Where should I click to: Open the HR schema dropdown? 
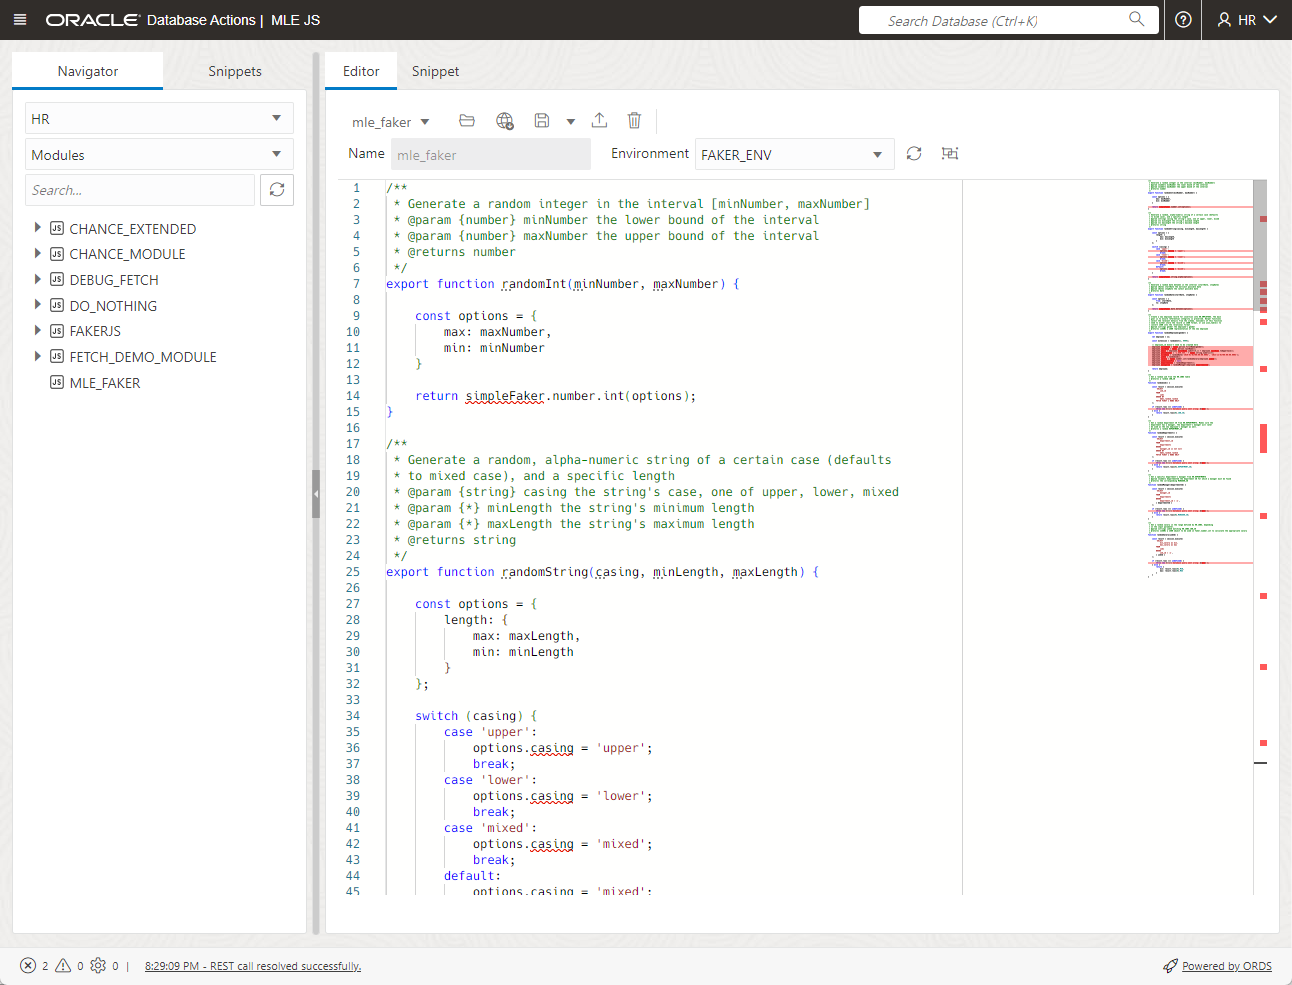click(x=159, y=118)
